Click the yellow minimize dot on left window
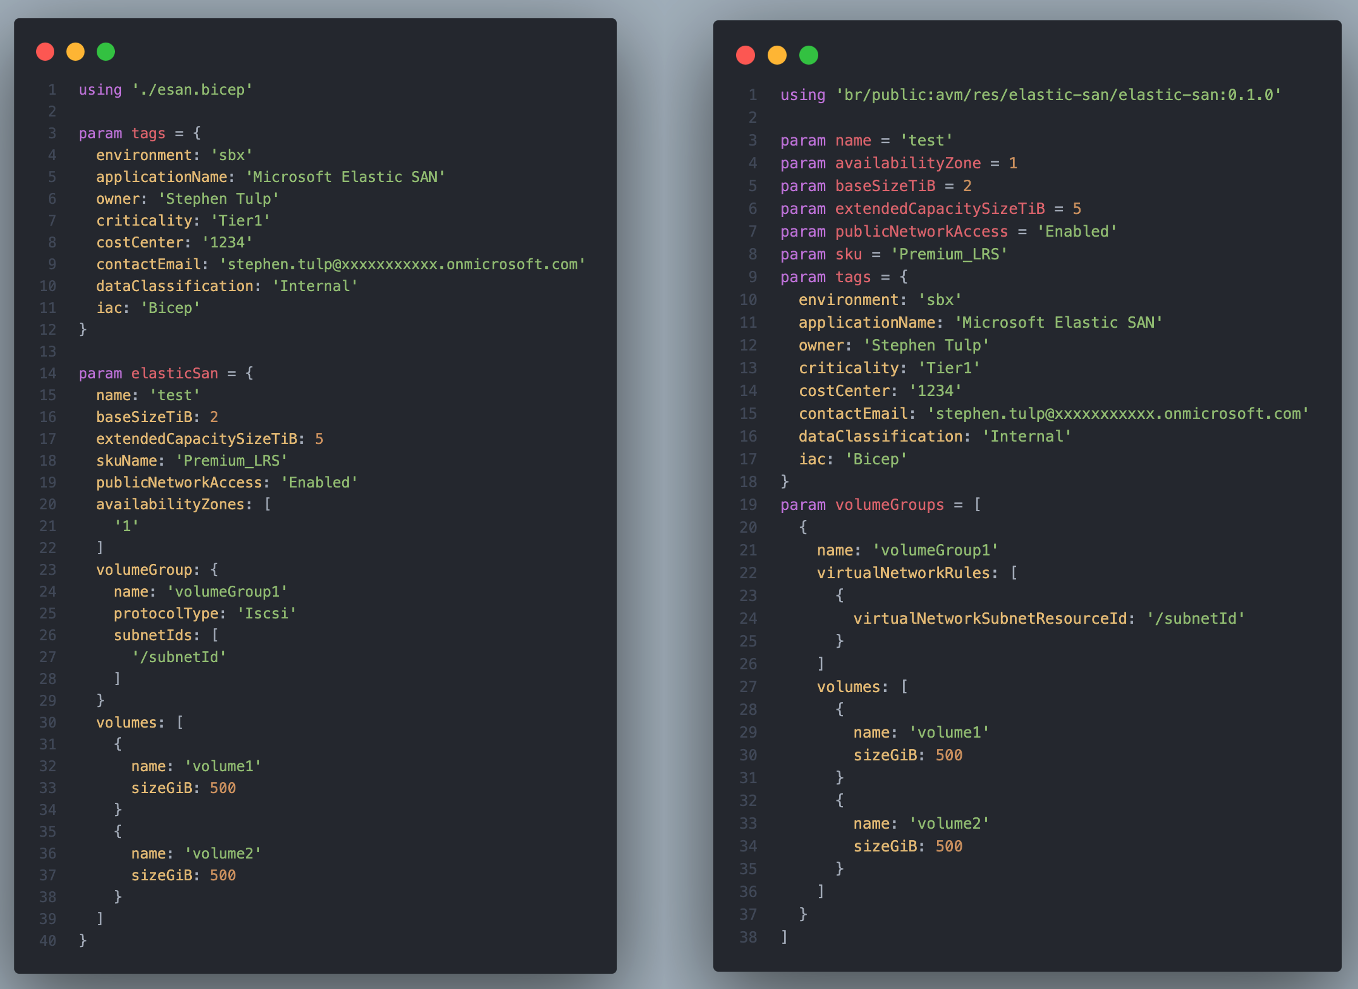Image resolution: width=1358 pixels, height=989 pixels. tap(75, 52)
